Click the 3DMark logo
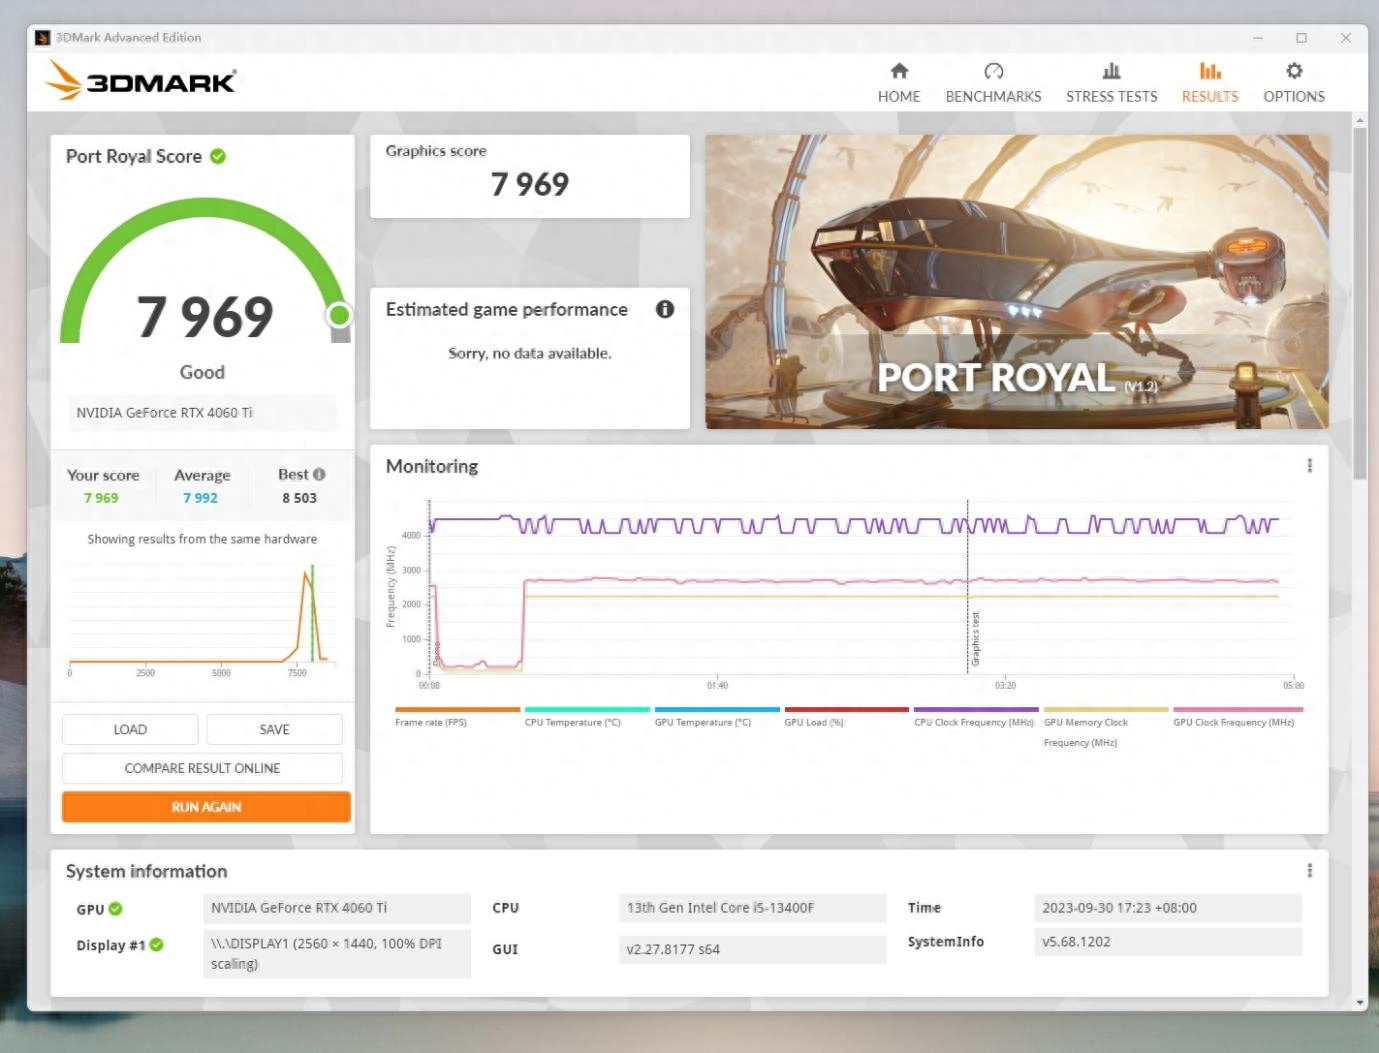Image resolution: width=1379 pixels, height=1053 pixels. click(x=141, y=80)
